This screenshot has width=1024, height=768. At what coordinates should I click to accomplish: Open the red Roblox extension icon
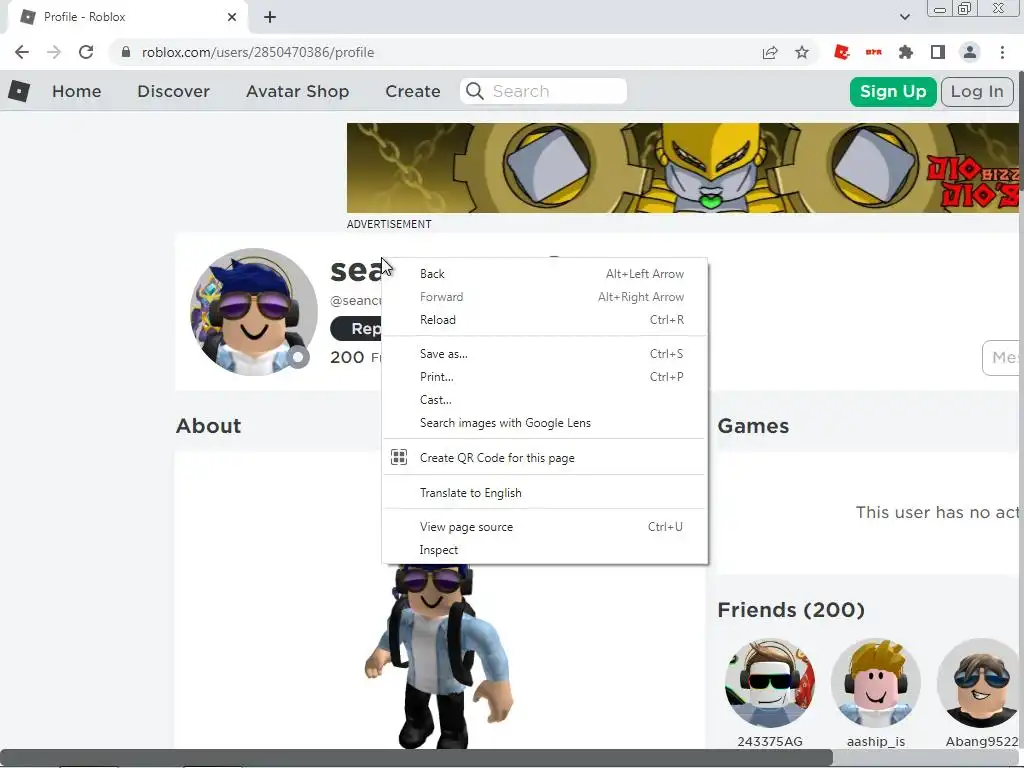[842, 52]
